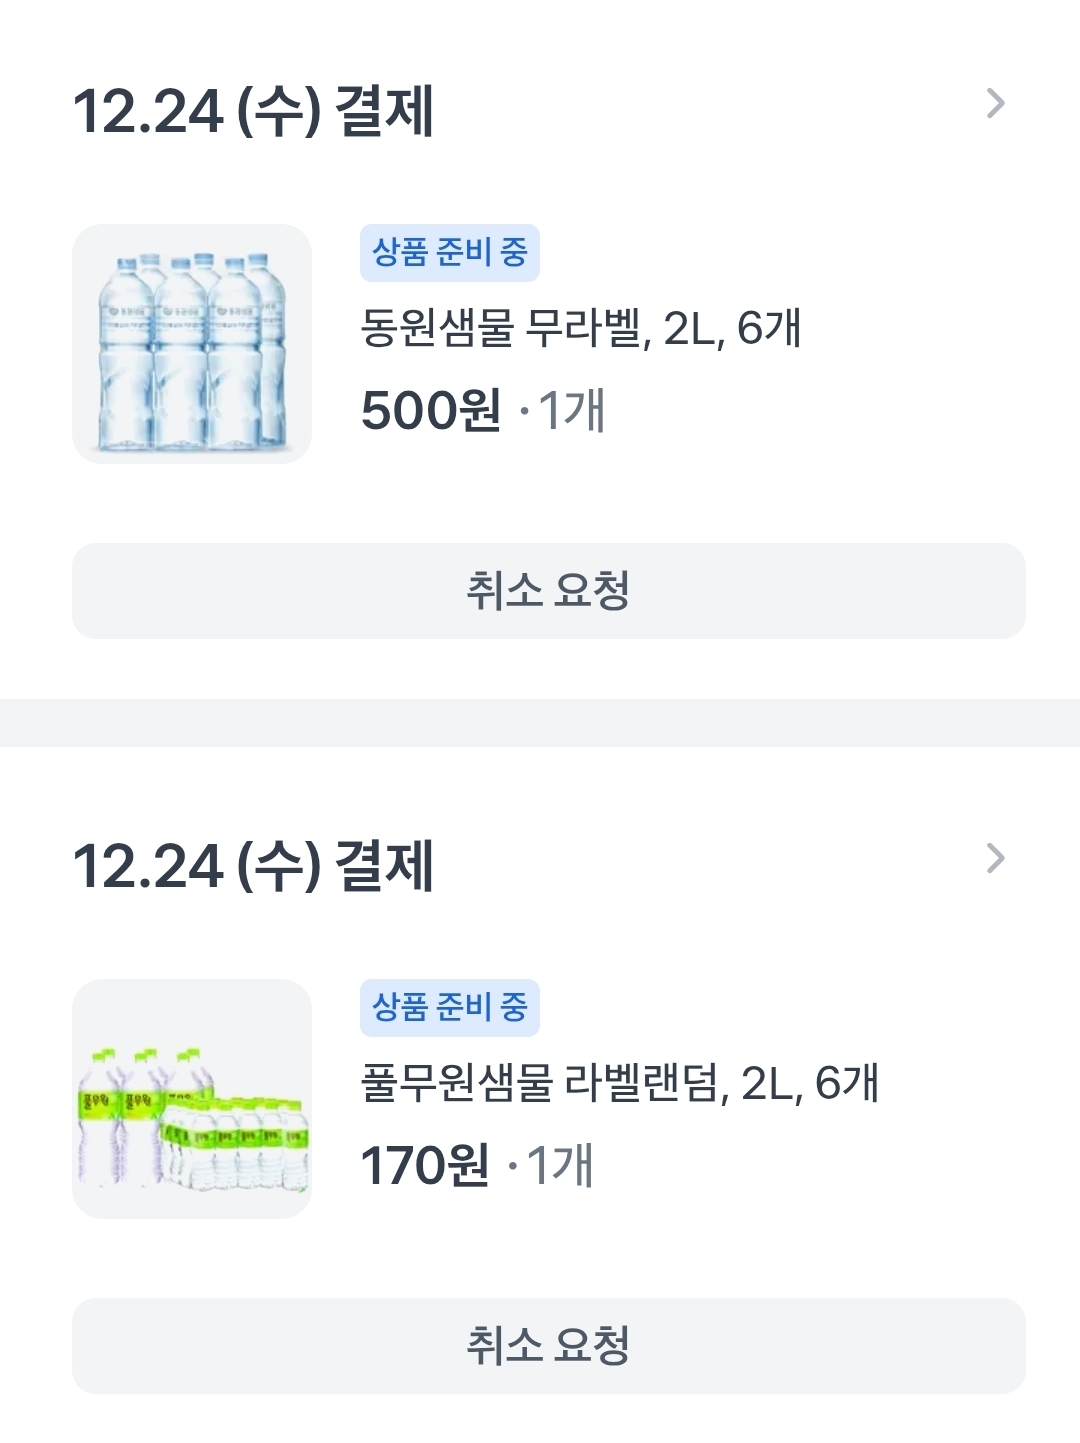This screenshot has height=1443, width=1080.
Task: Tap 상품 준비 중 badge on 풀무원샘물 order
Action: click(449, 1008)
